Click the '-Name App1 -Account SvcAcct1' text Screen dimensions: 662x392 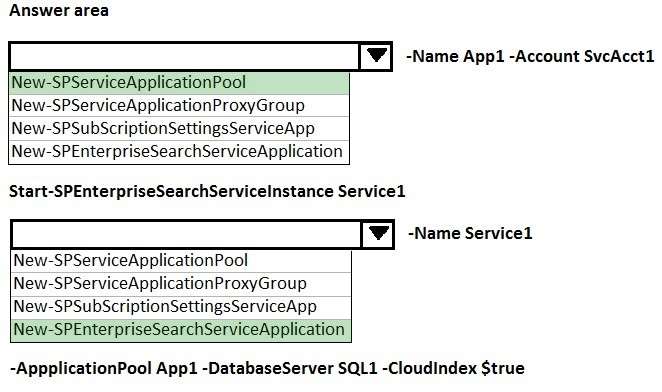(530, 56)
